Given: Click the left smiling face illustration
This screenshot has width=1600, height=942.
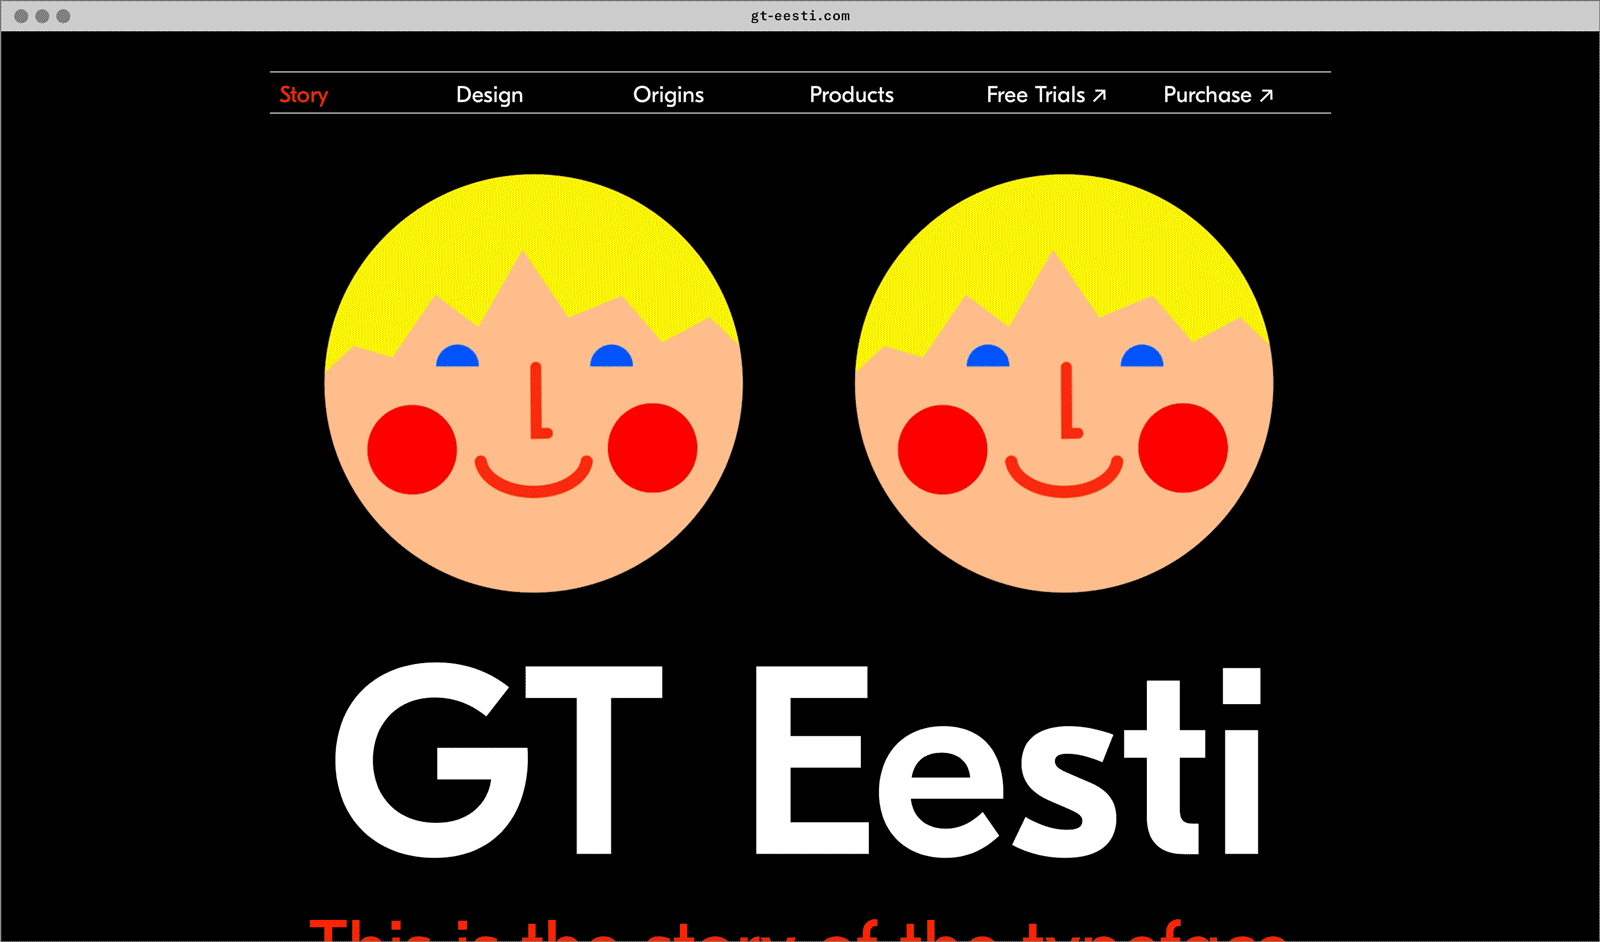Looking at the screenshot, I should [x=533, y=383].
